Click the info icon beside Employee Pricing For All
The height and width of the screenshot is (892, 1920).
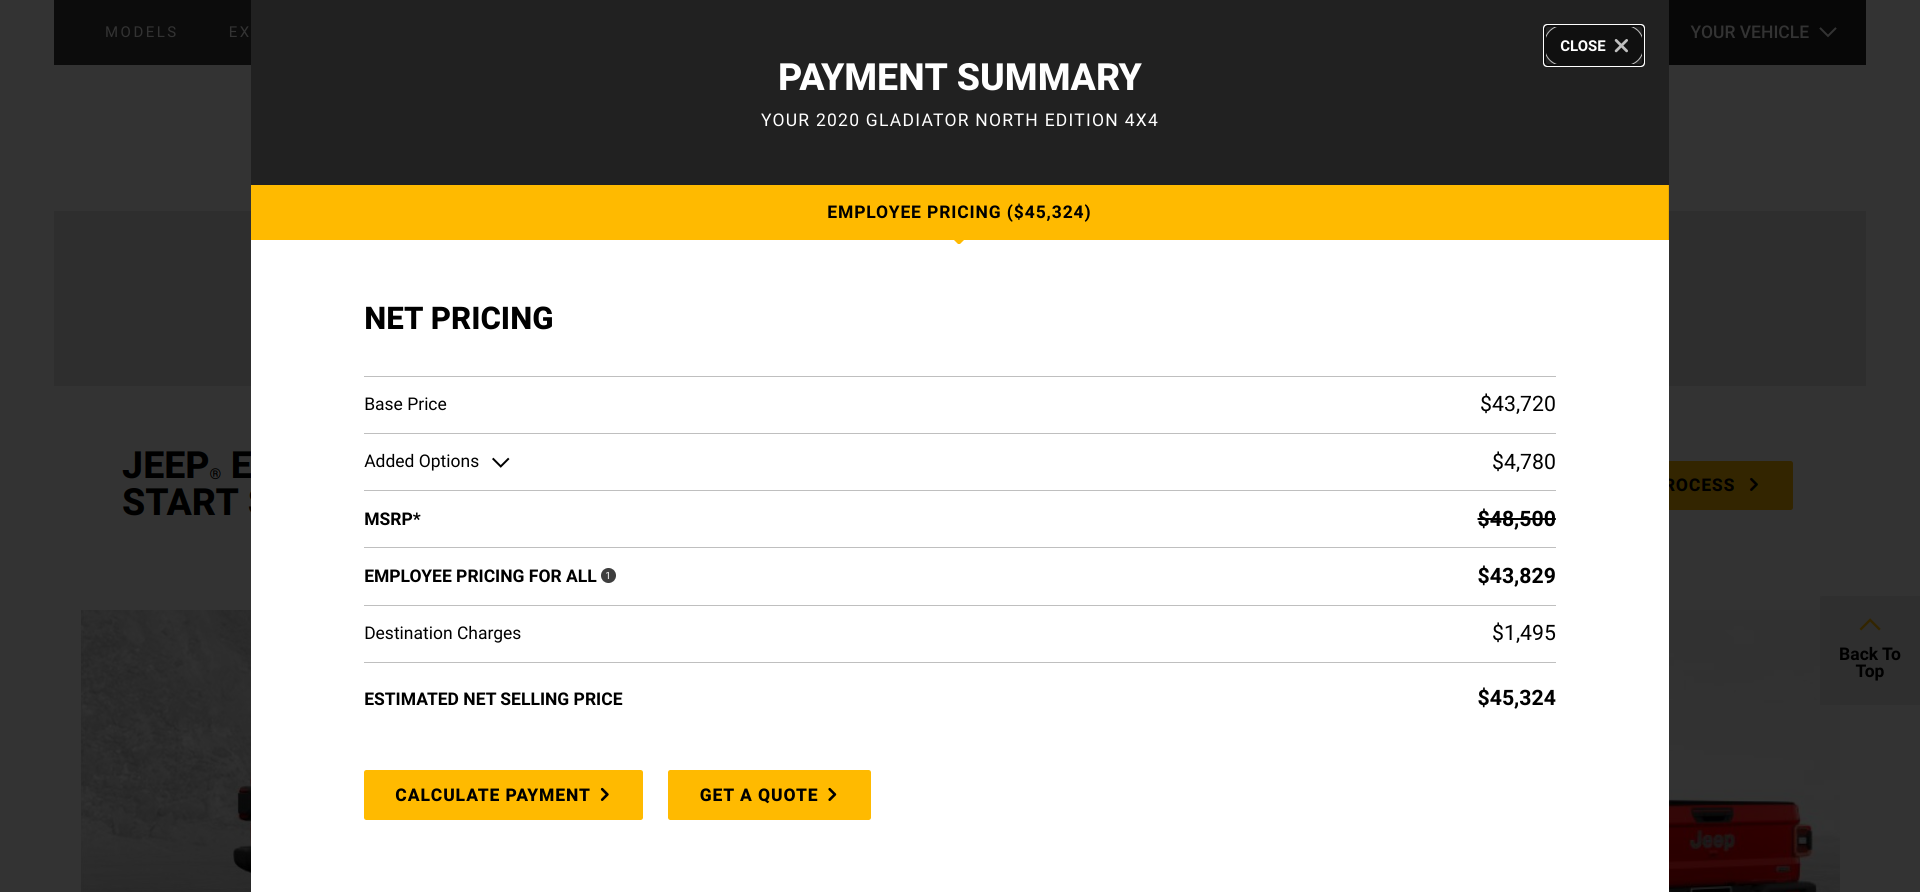(608, 576)
